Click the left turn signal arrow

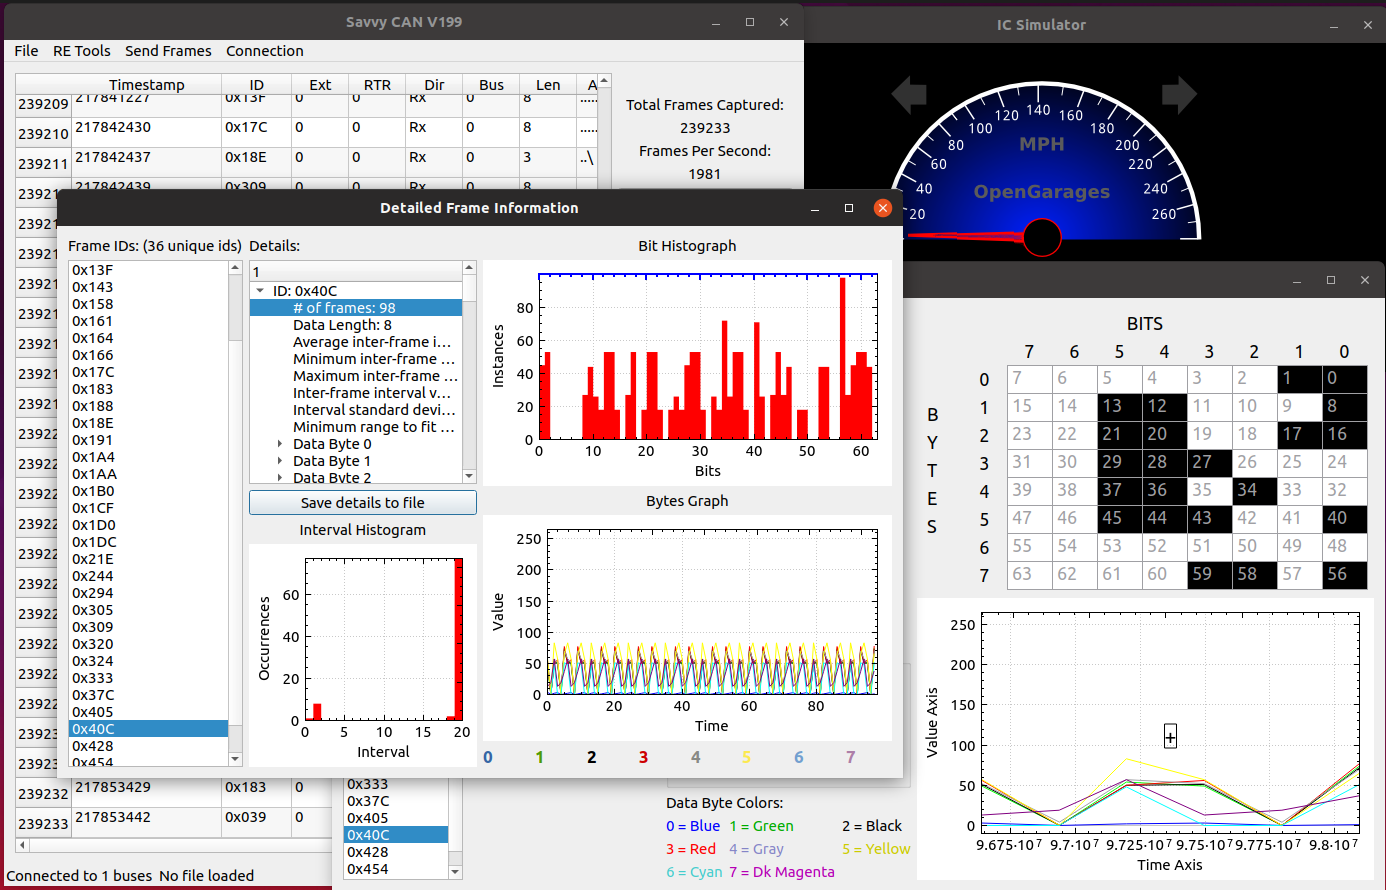909,95
